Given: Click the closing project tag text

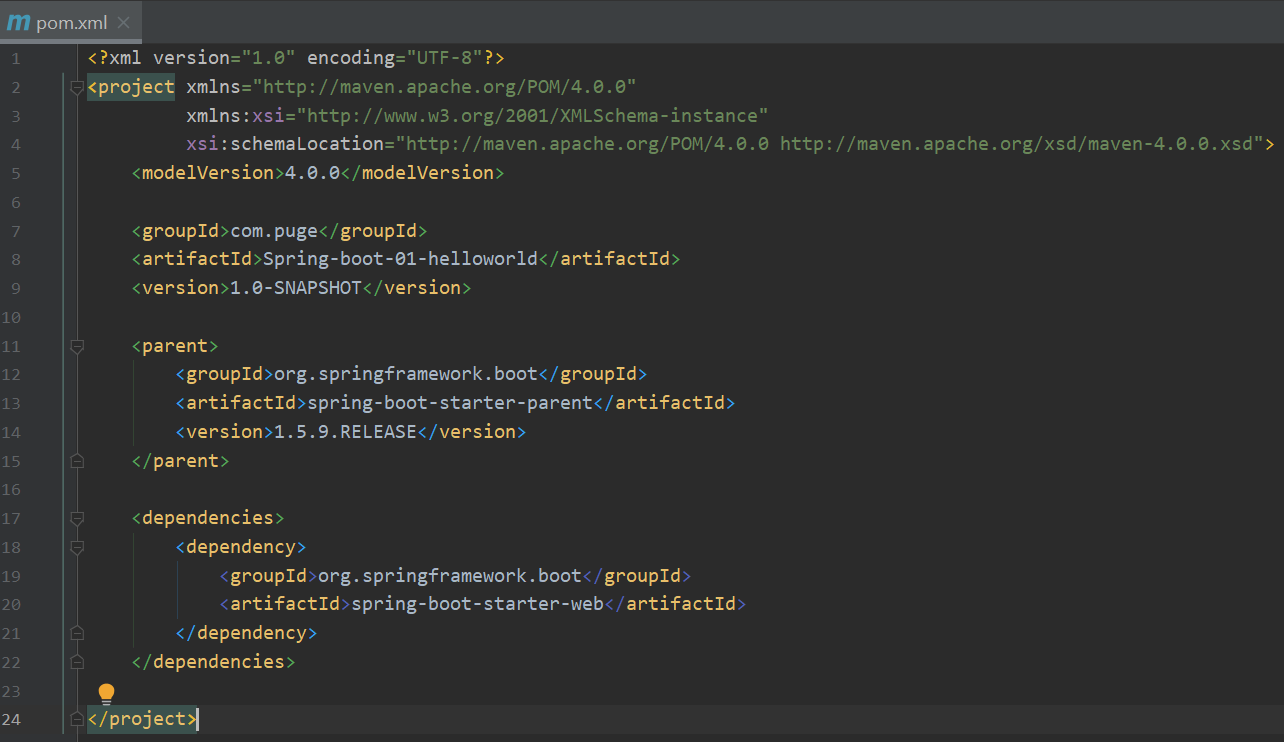Looking at the screenshot, I should (142, 719).
